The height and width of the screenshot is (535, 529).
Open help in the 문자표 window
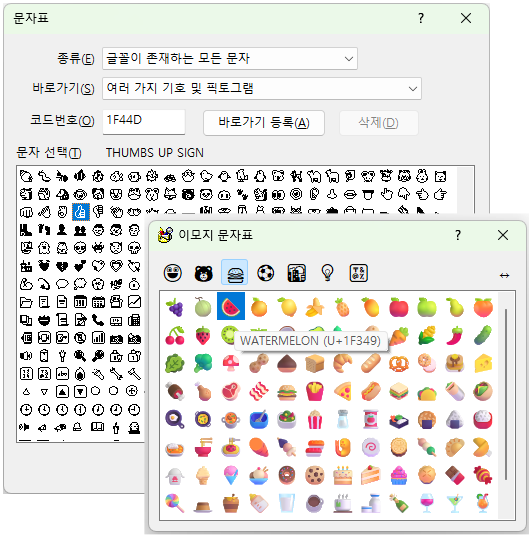coord(421,18)
